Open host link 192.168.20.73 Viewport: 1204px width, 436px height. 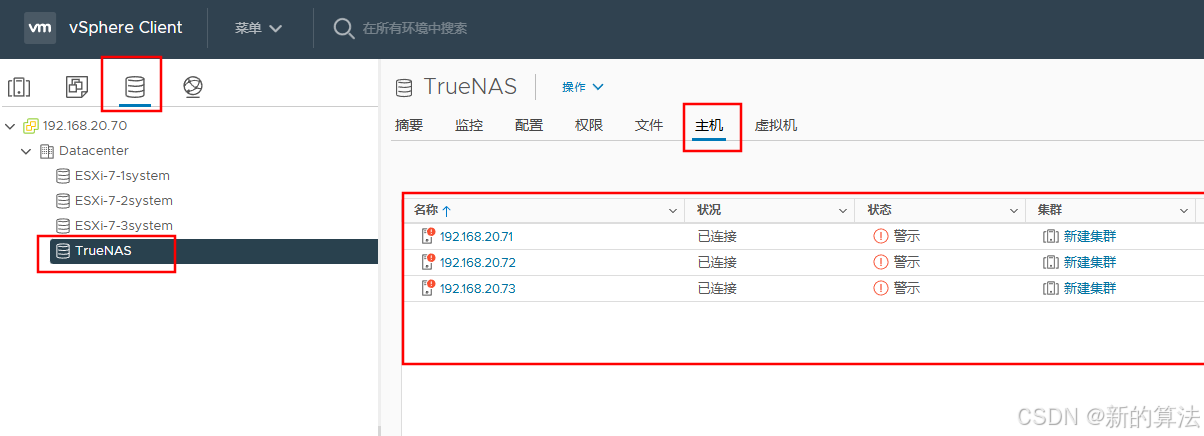(x=476, y=289)
